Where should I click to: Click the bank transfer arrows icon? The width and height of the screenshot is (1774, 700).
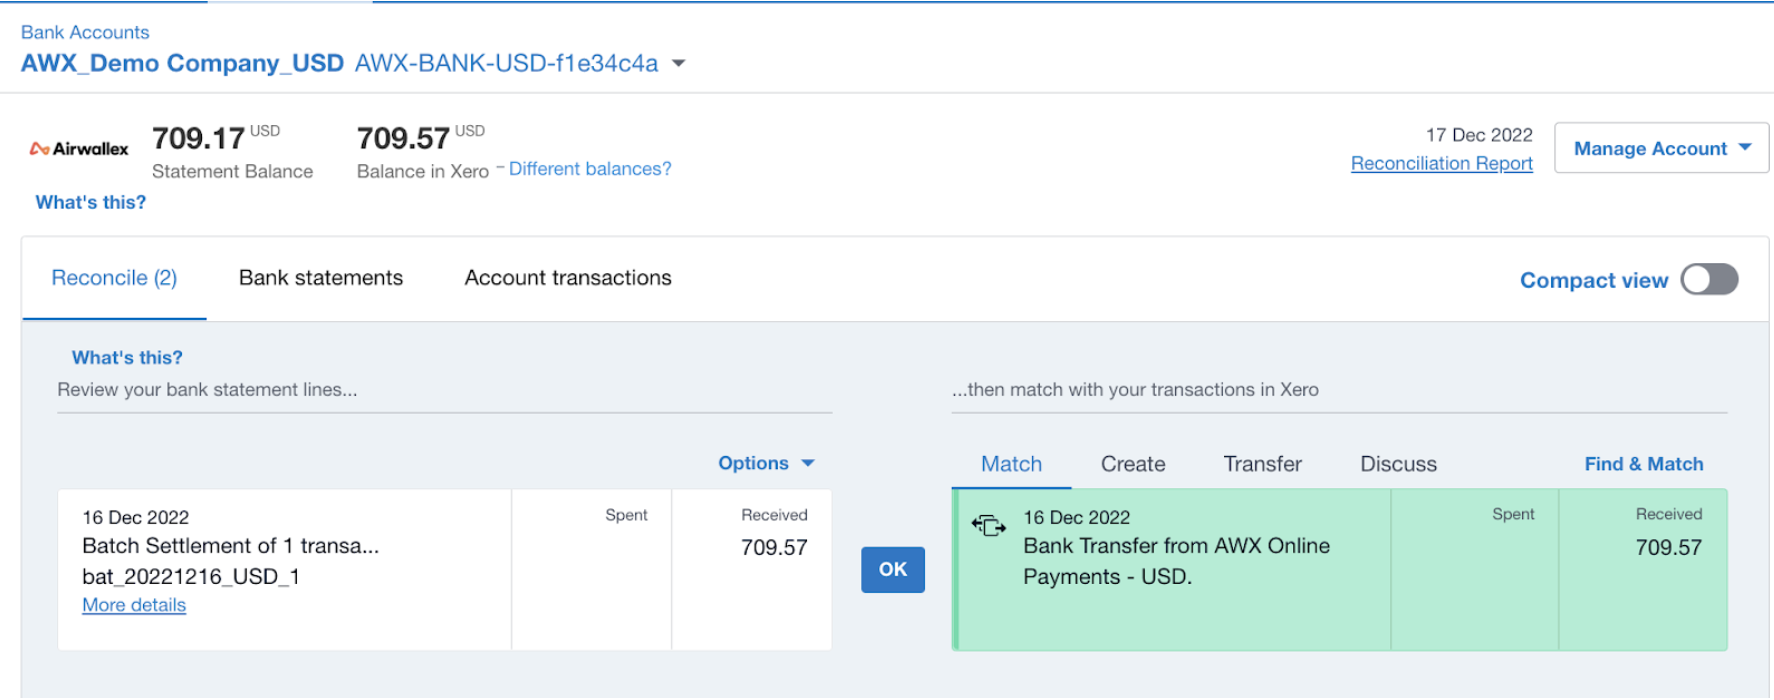click(988, 525)
